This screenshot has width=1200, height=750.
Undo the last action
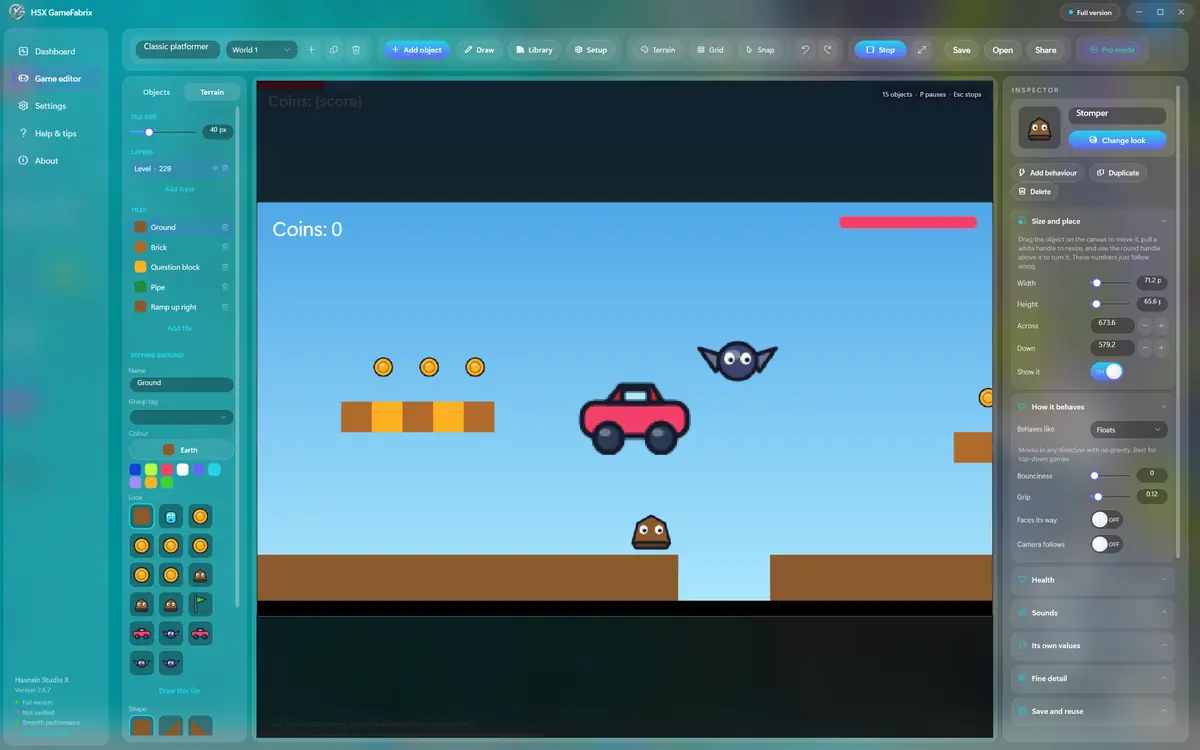coord(804,49)
